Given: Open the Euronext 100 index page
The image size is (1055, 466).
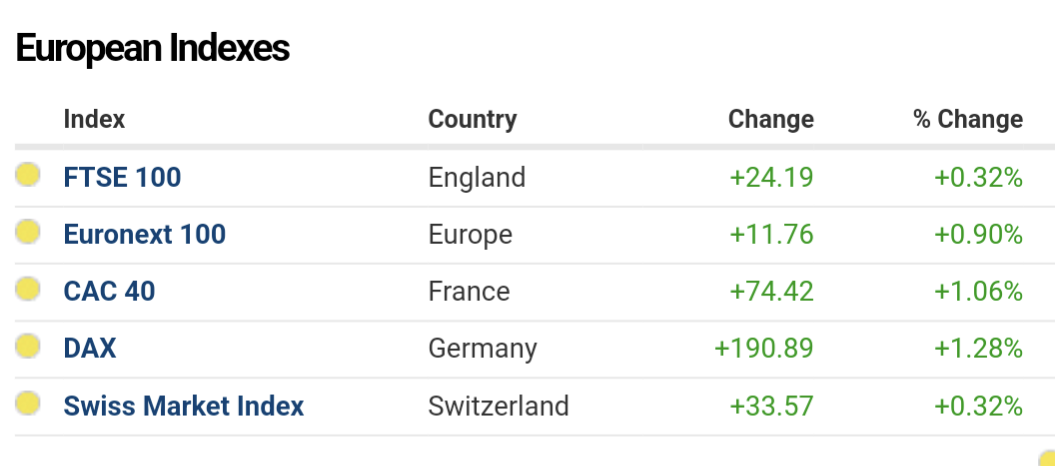Looking at the screenshot, I should click(x=144, y=235).
